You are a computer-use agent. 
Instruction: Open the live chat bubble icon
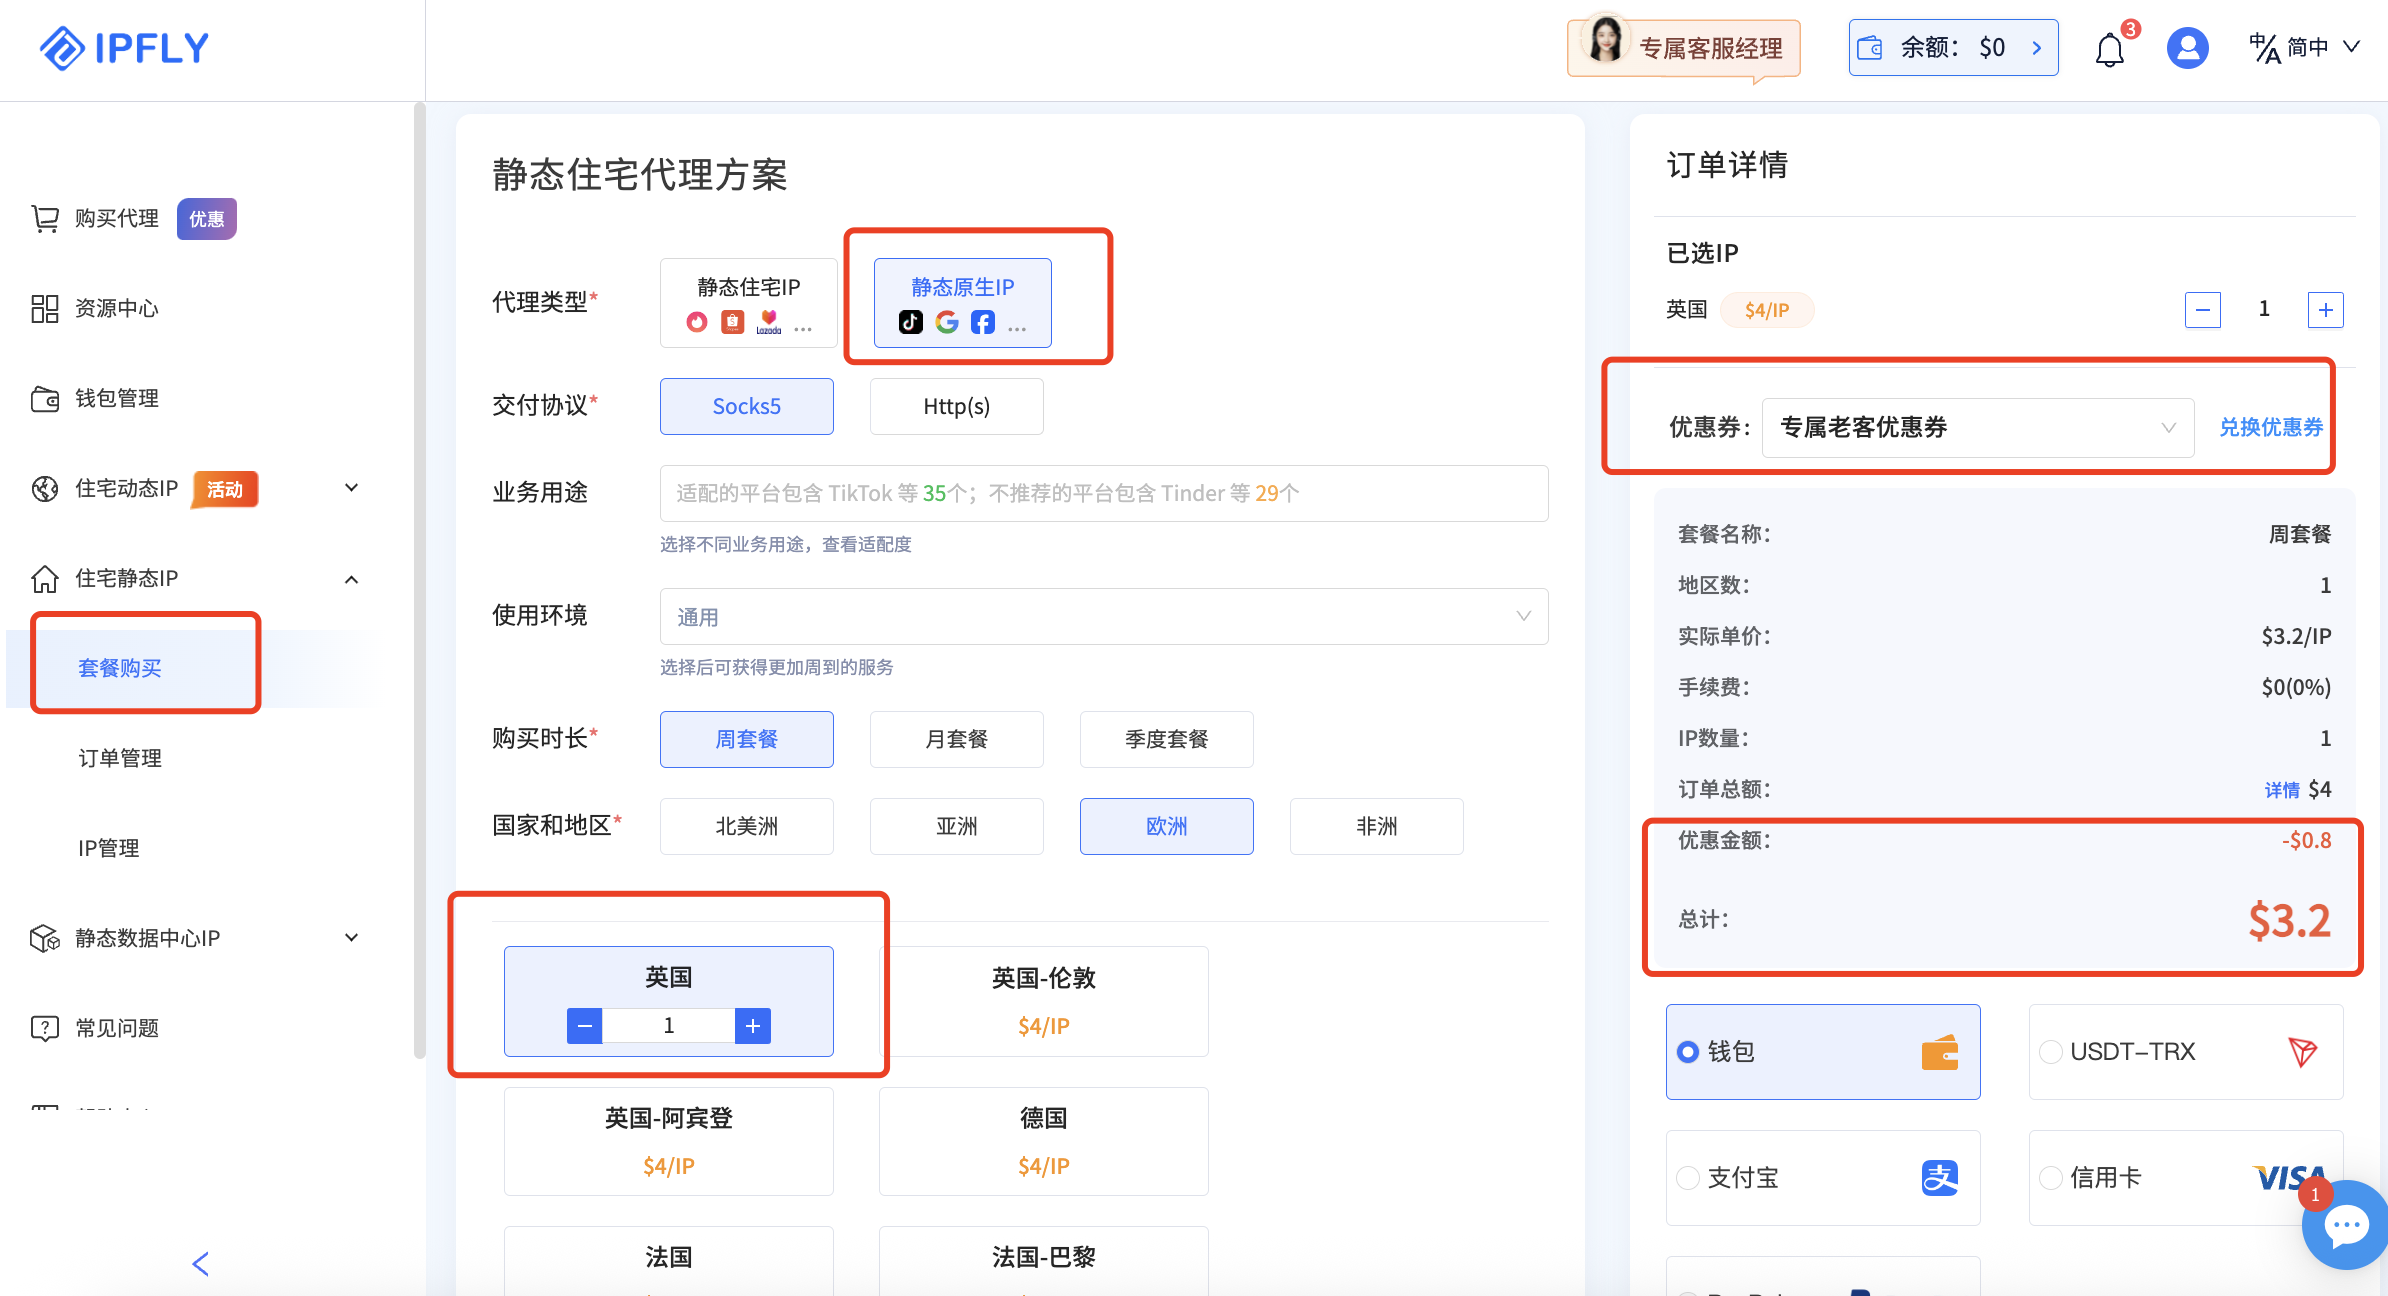2345,1226
